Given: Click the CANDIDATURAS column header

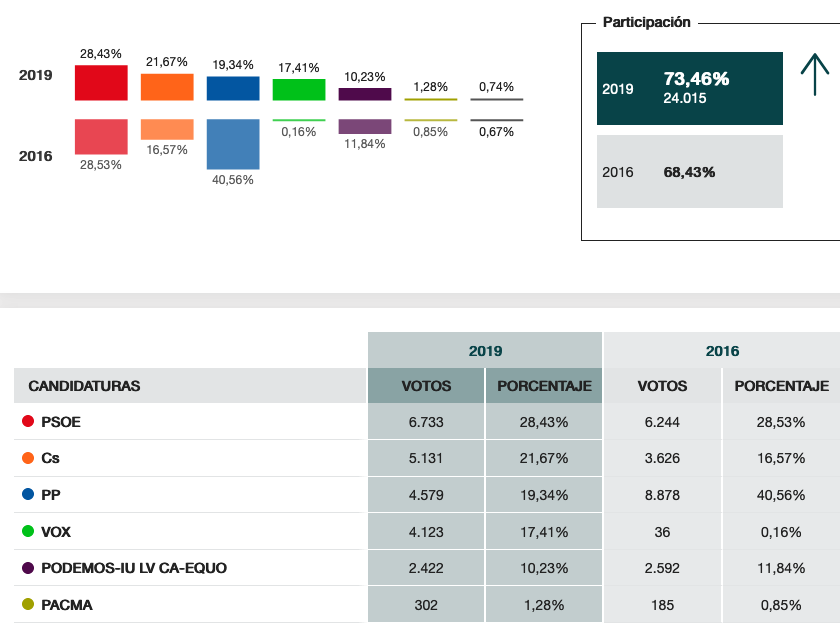Looking at the screenshot, I should pos(84,386).
